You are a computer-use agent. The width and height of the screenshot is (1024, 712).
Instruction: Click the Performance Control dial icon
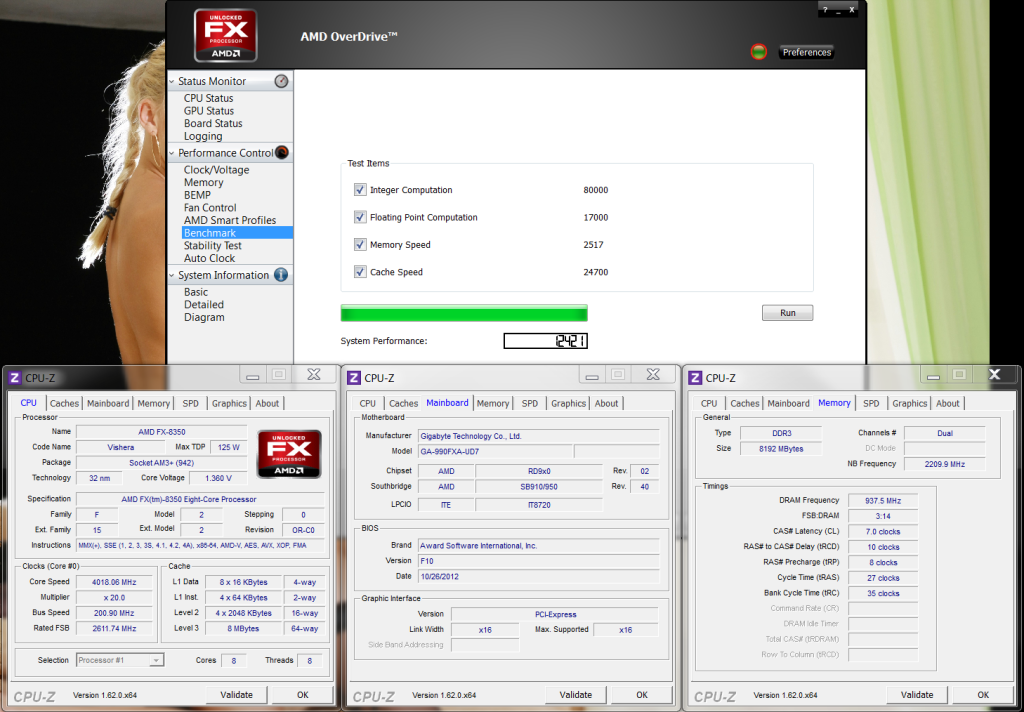281,152
